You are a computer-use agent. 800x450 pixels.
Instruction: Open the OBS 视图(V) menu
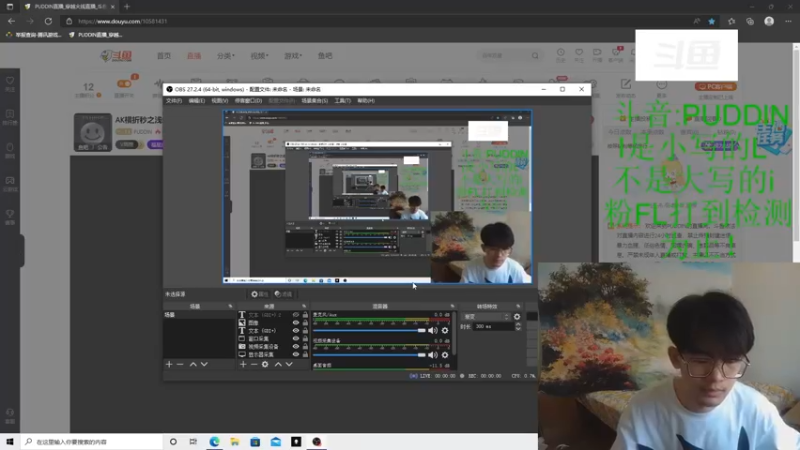(219, 101)
